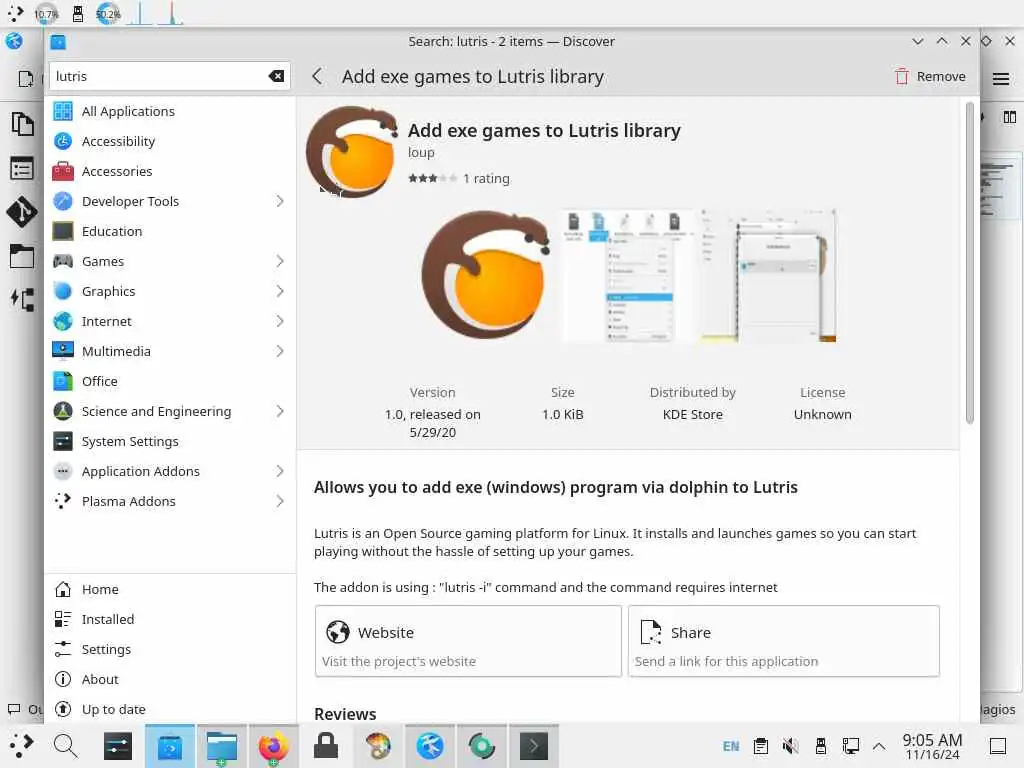
Task: Launch Firefox from the taskbar
Action: pyautogui.click(x=274, y=746)
